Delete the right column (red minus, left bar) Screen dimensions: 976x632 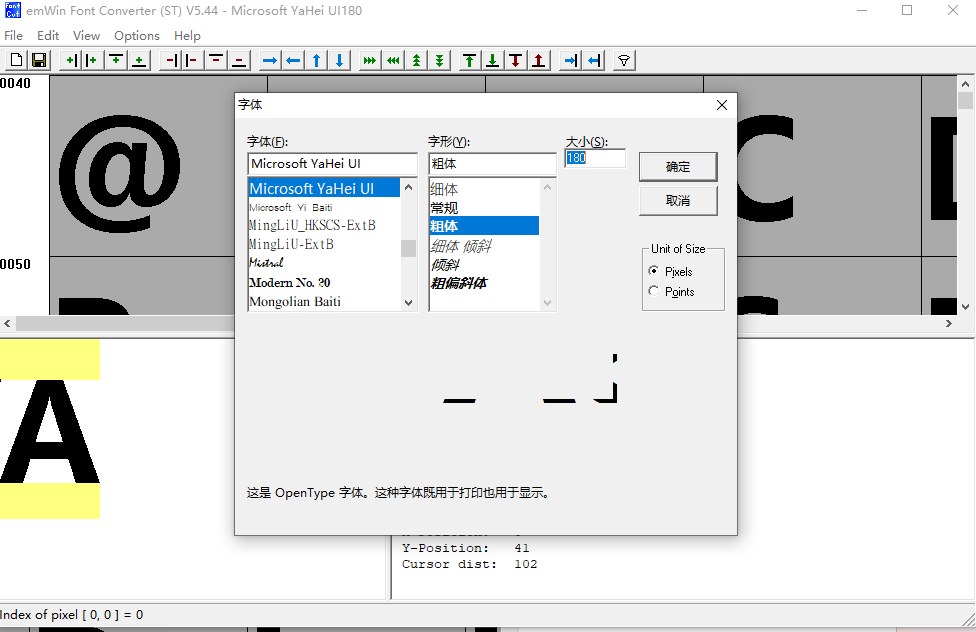point(192,60)
